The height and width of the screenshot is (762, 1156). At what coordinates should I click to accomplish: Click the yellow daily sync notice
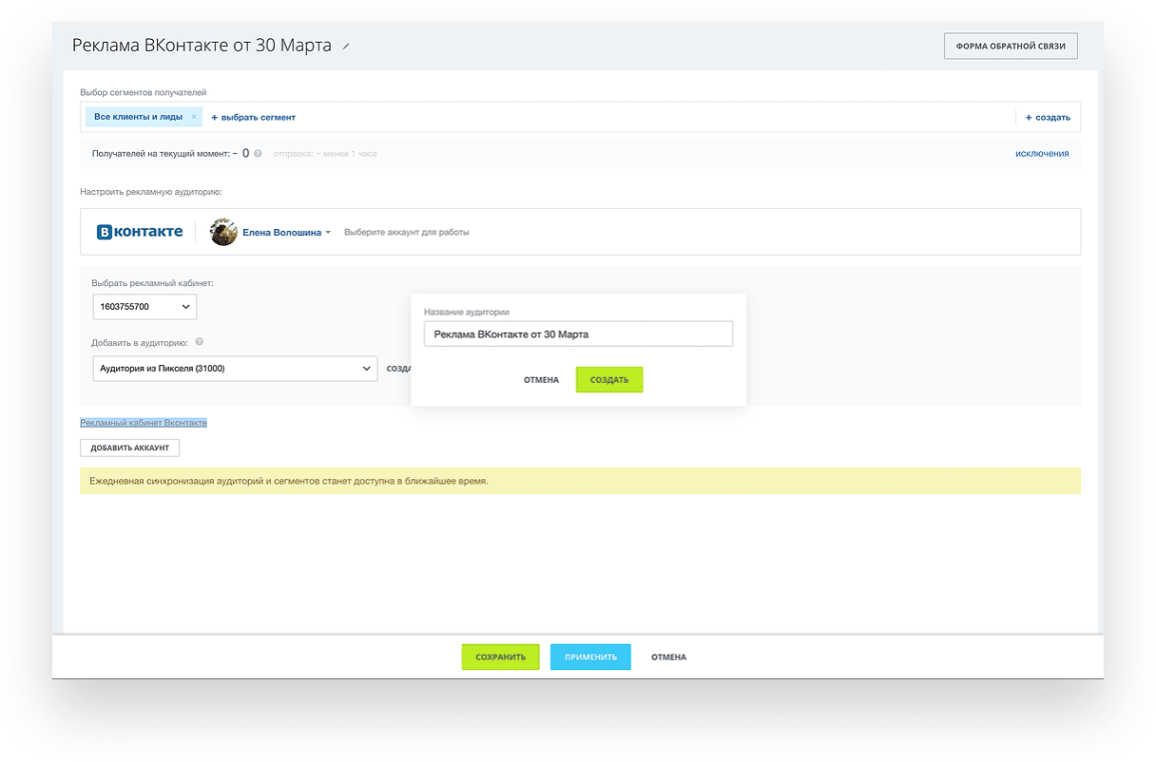click(580, 480)
